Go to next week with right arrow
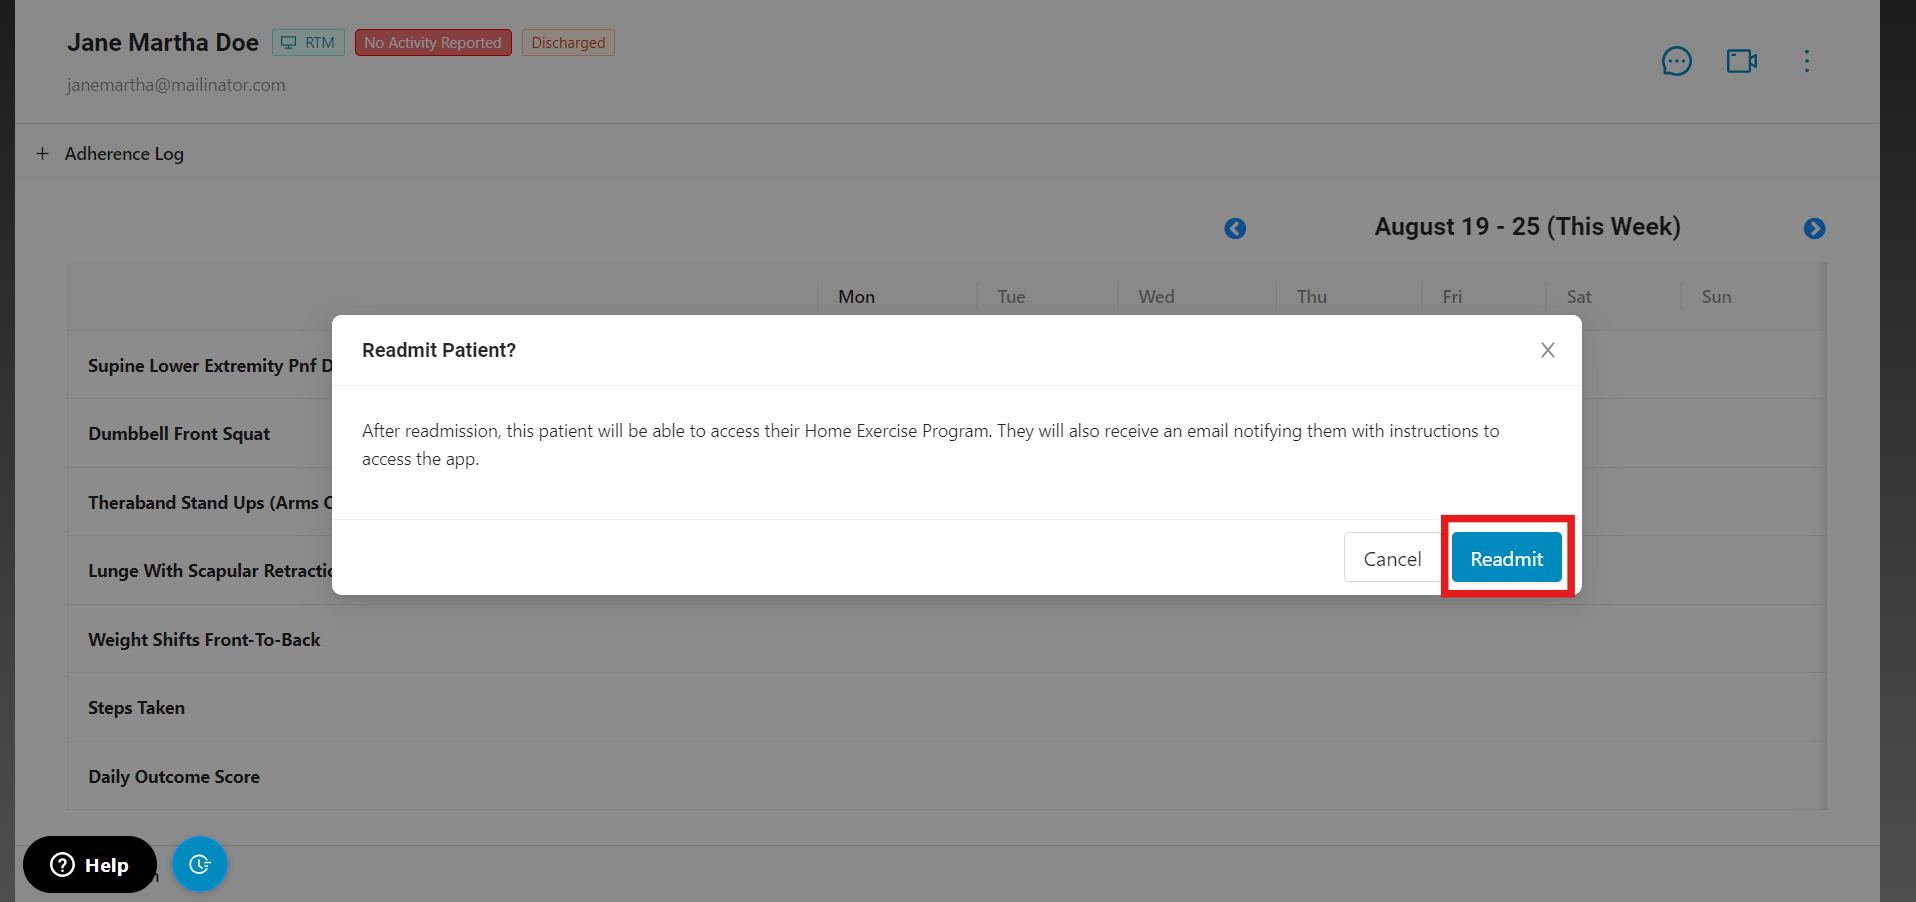 click(1814, 229)
